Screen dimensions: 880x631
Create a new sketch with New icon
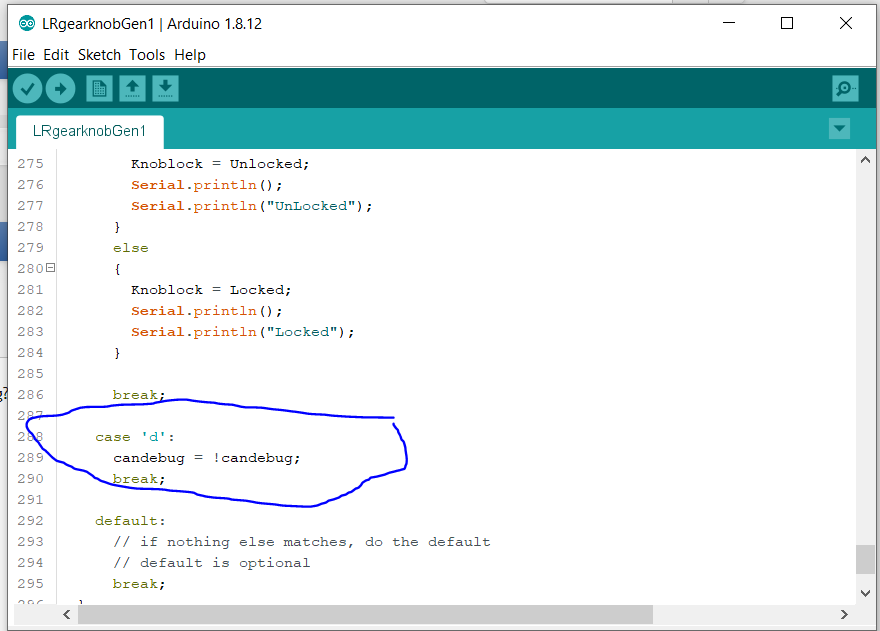coord(99,89)
